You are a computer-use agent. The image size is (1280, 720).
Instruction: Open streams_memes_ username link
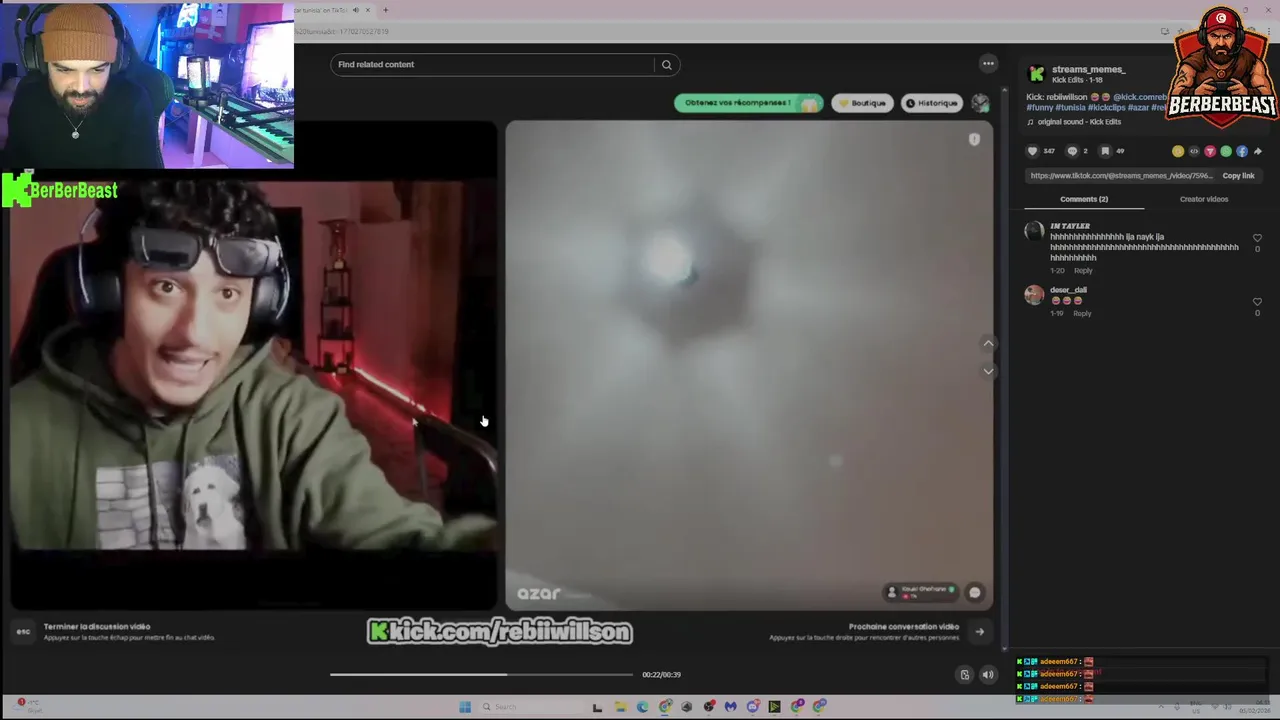[x=1088, y=70]
